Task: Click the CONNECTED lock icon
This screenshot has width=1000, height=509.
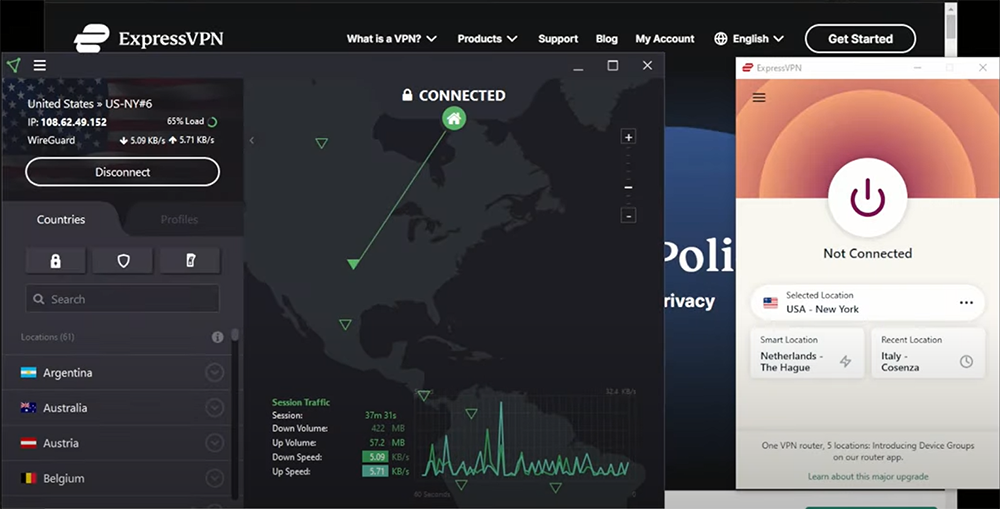Action: tap(407, 95)
